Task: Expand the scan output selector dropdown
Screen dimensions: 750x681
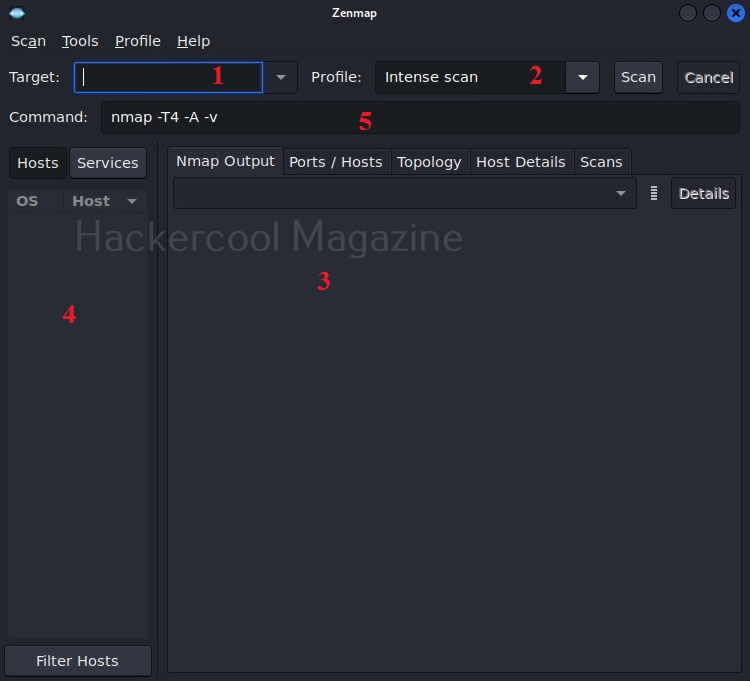Action: (405, 193)
